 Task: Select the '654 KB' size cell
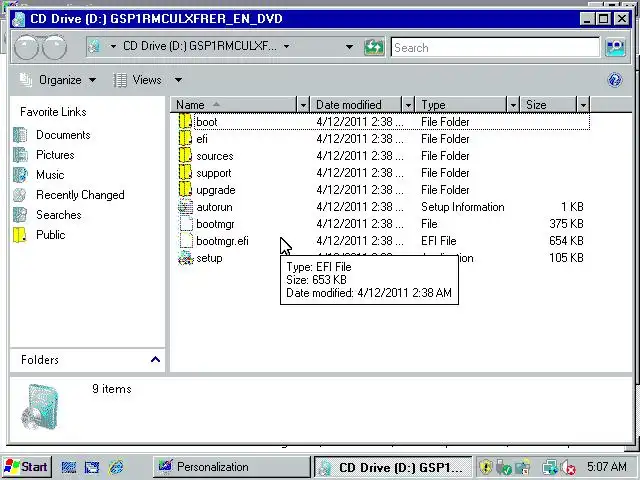(566, 241)
